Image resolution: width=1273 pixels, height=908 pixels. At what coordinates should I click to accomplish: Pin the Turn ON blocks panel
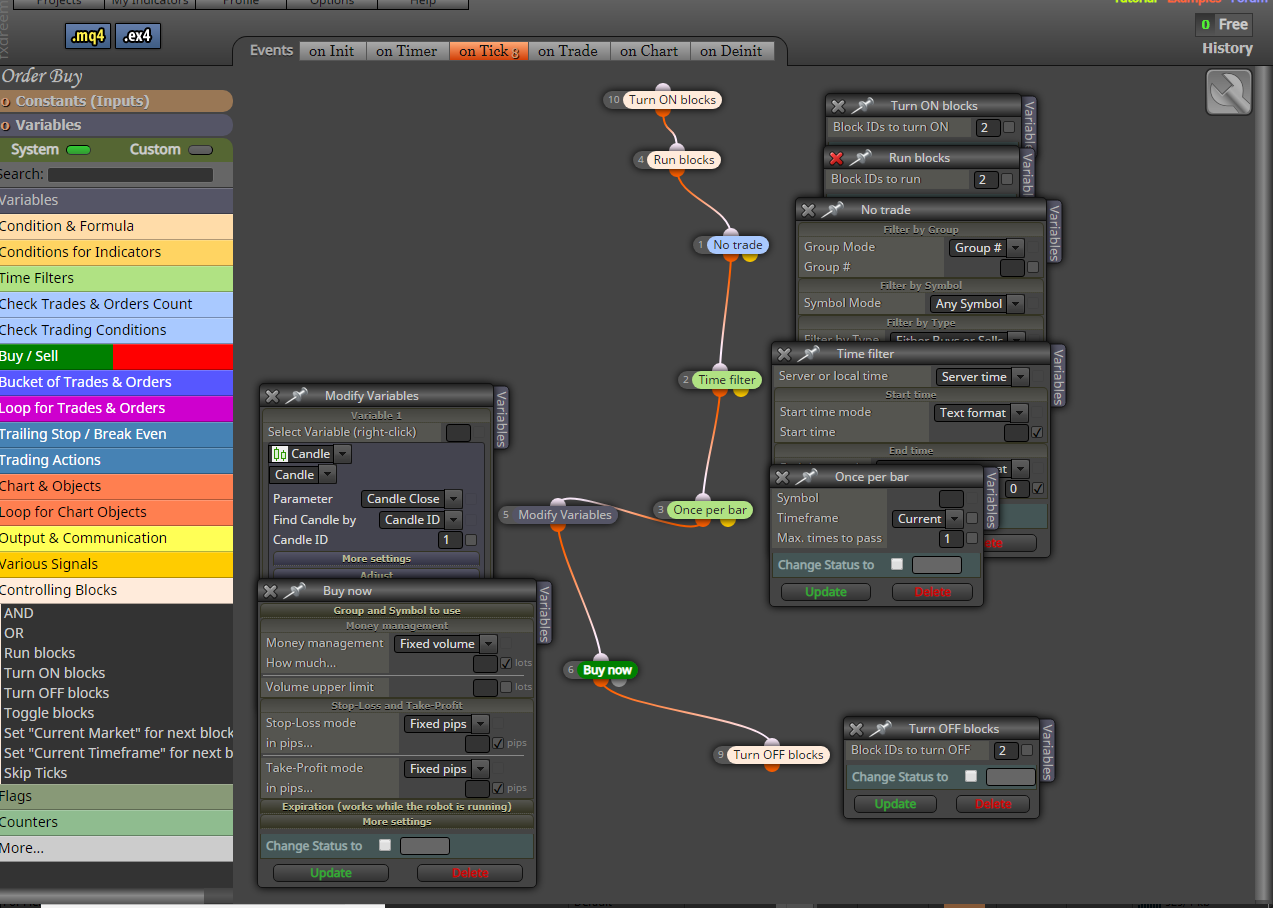pos(862,105)
